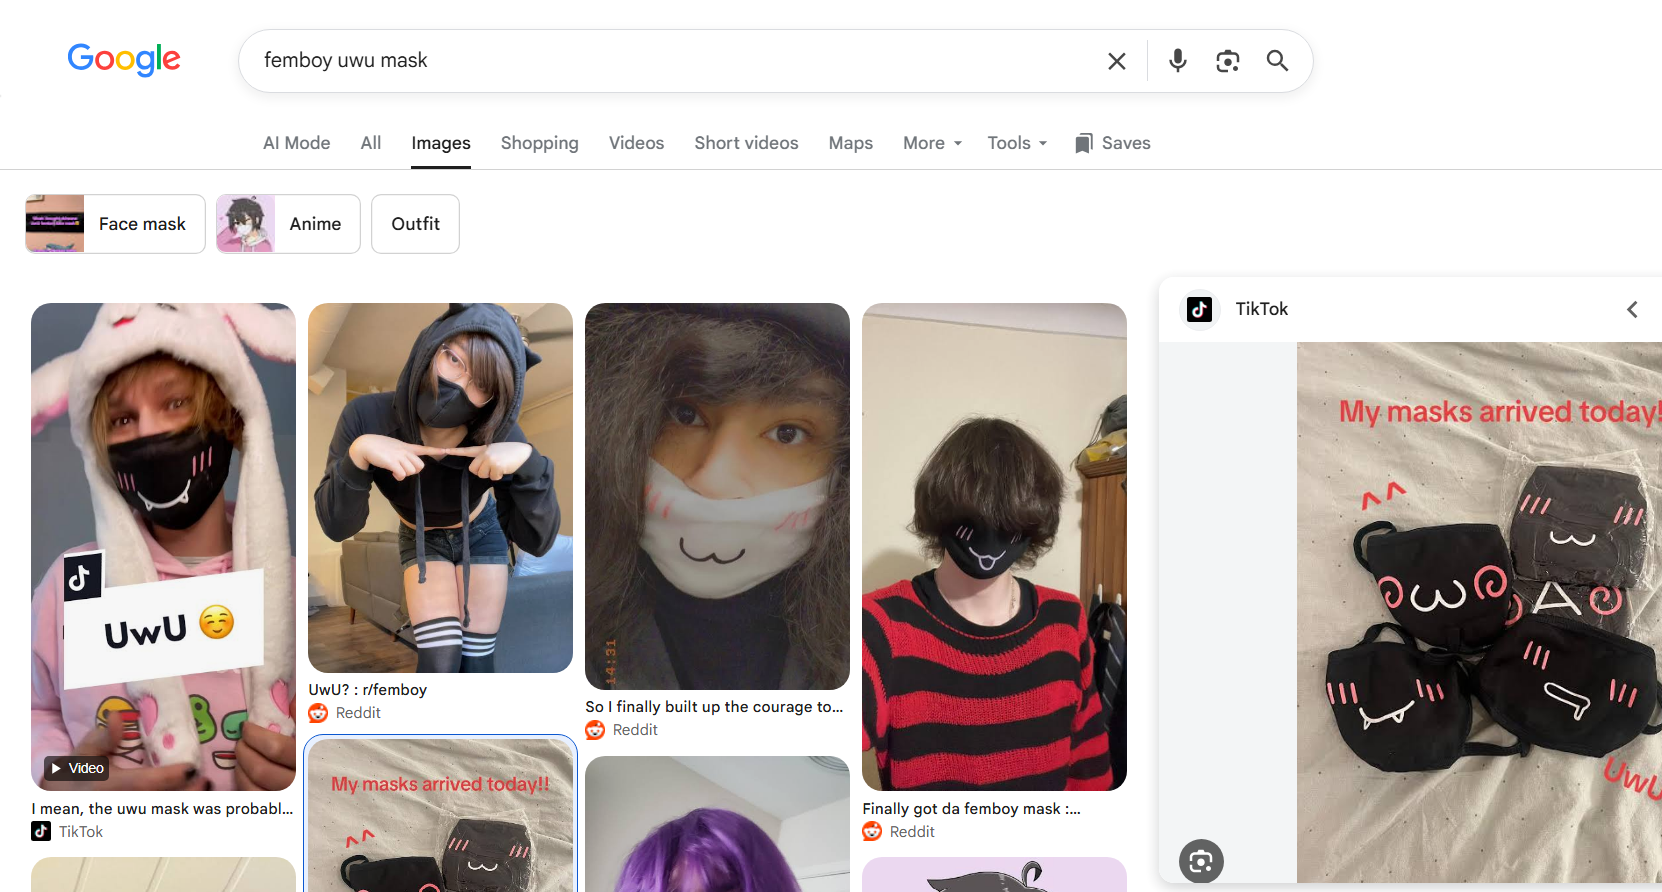Open the black hoodie r/femboy thumbnail
Image resolution: width=1662 pixels, height=892 pixels.
(x=440, y=488)
